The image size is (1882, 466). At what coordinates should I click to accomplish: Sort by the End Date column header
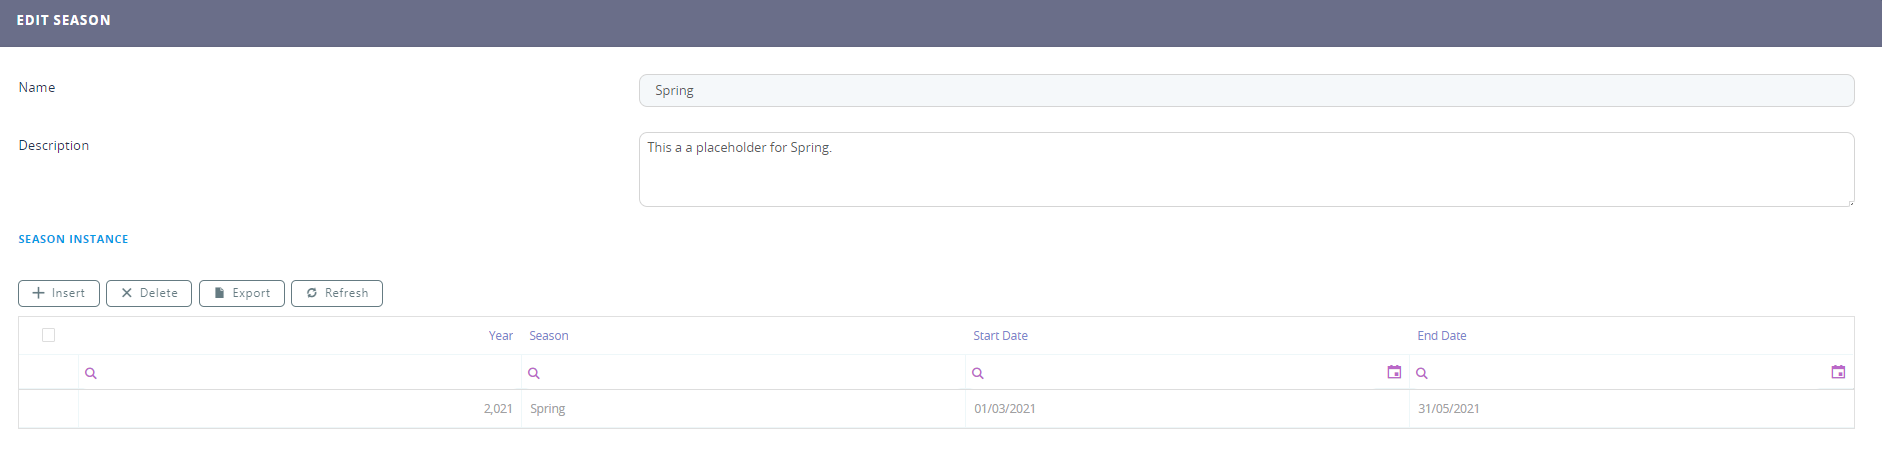click(1441, 336)
